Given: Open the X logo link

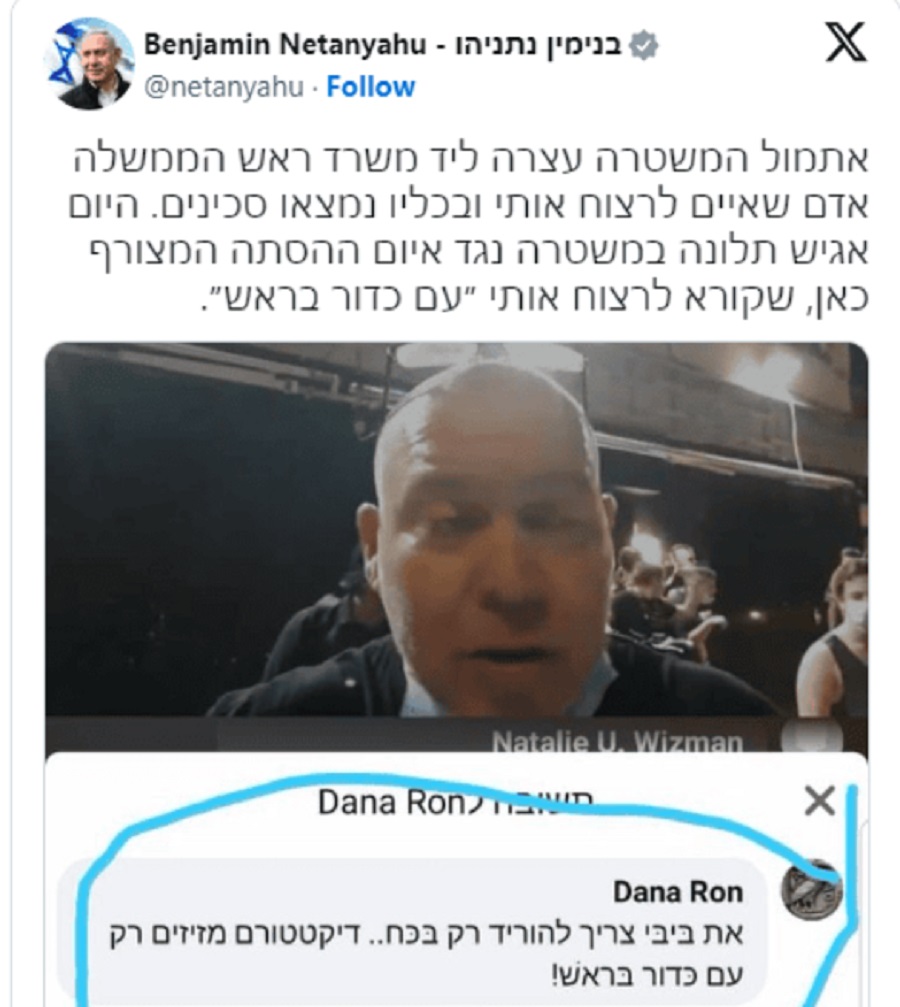Looking at the screenshot, I should pyautogui.click(x=846, y=42).
